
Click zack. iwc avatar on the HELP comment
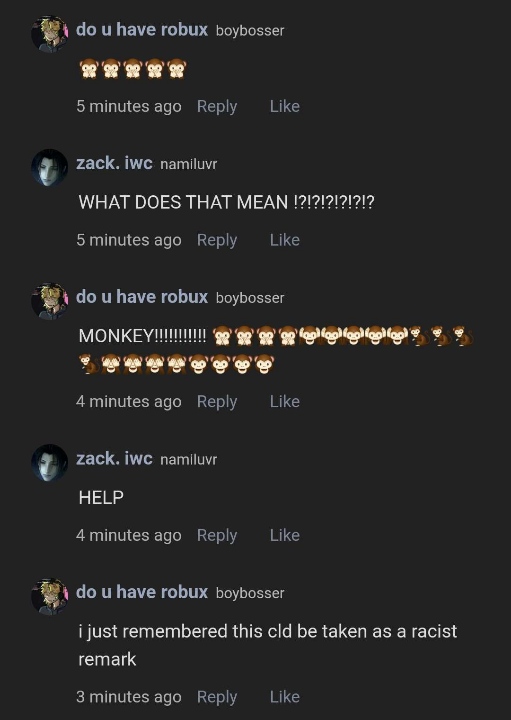click(x=50, y=463)
